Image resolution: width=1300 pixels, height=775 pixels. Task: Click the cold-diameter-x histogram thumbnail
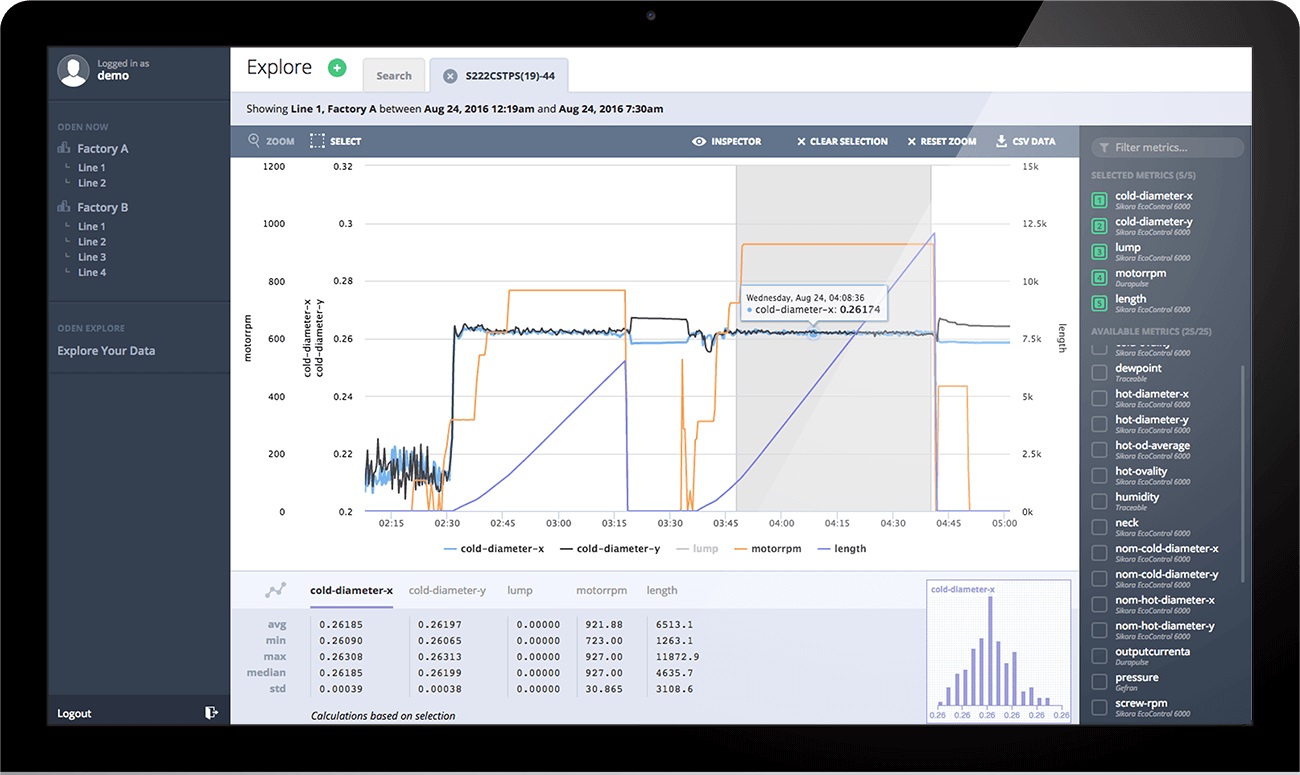(x=999, y=650)
